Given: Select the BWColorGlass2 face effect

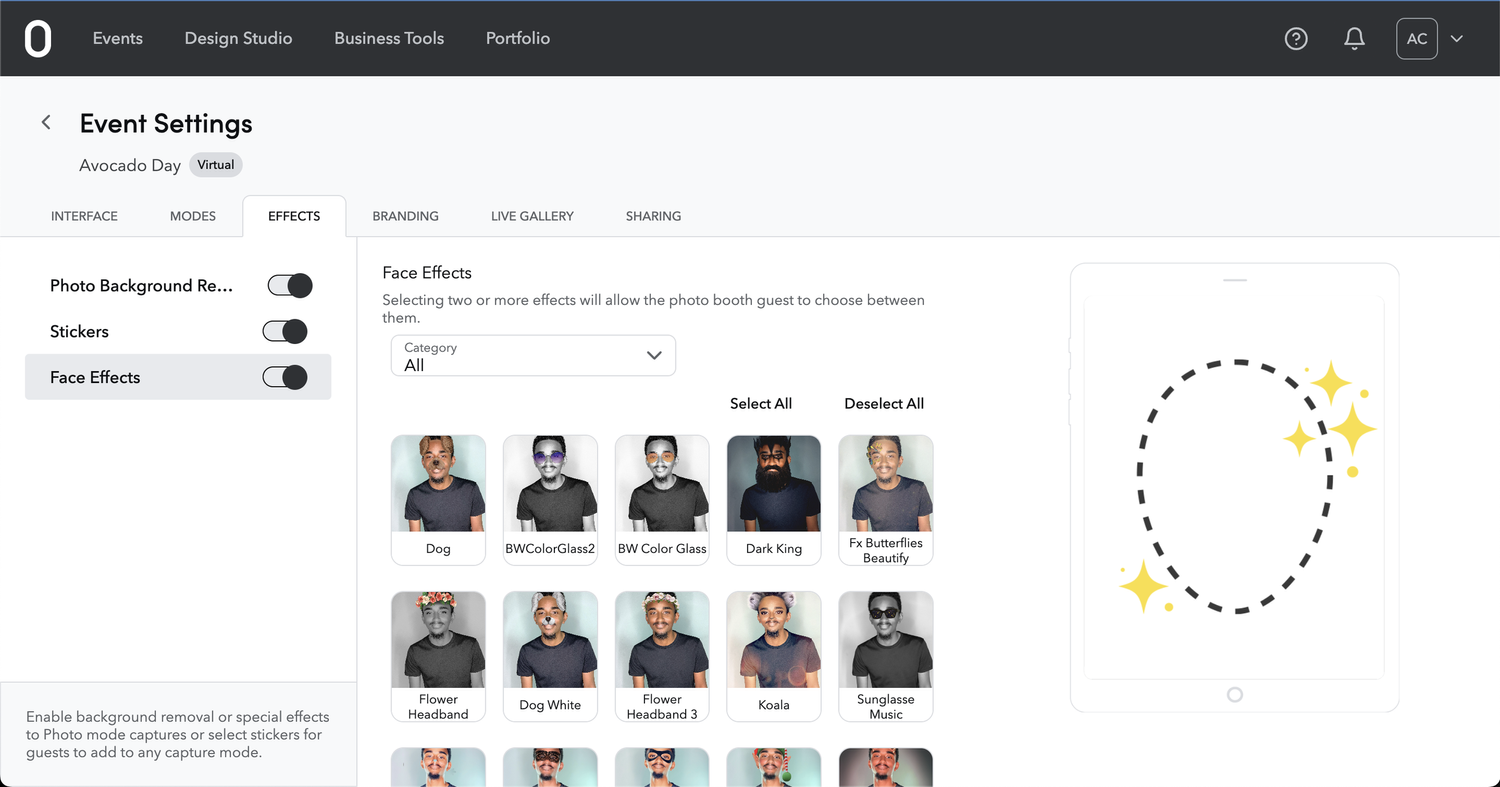Looking at the screenshot, I should tap(550, 500).
